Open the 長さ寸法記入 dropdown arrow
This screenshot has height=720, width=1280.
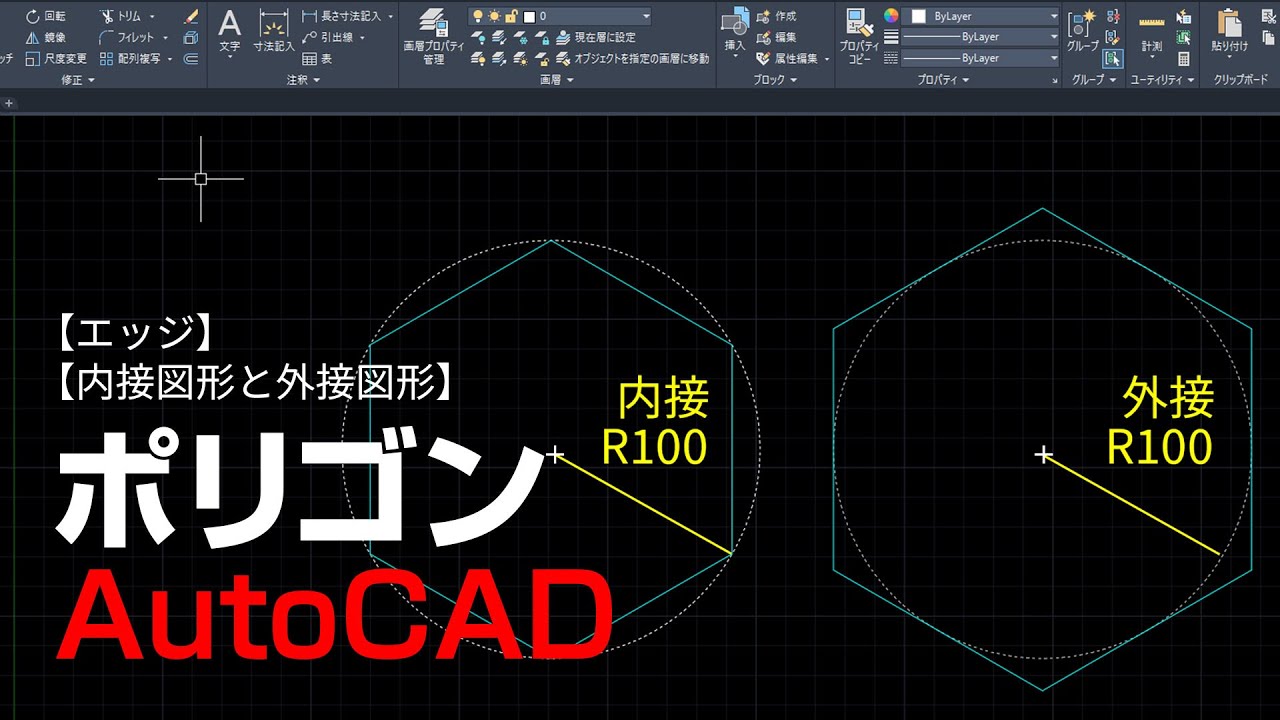[x=390, y=17]
